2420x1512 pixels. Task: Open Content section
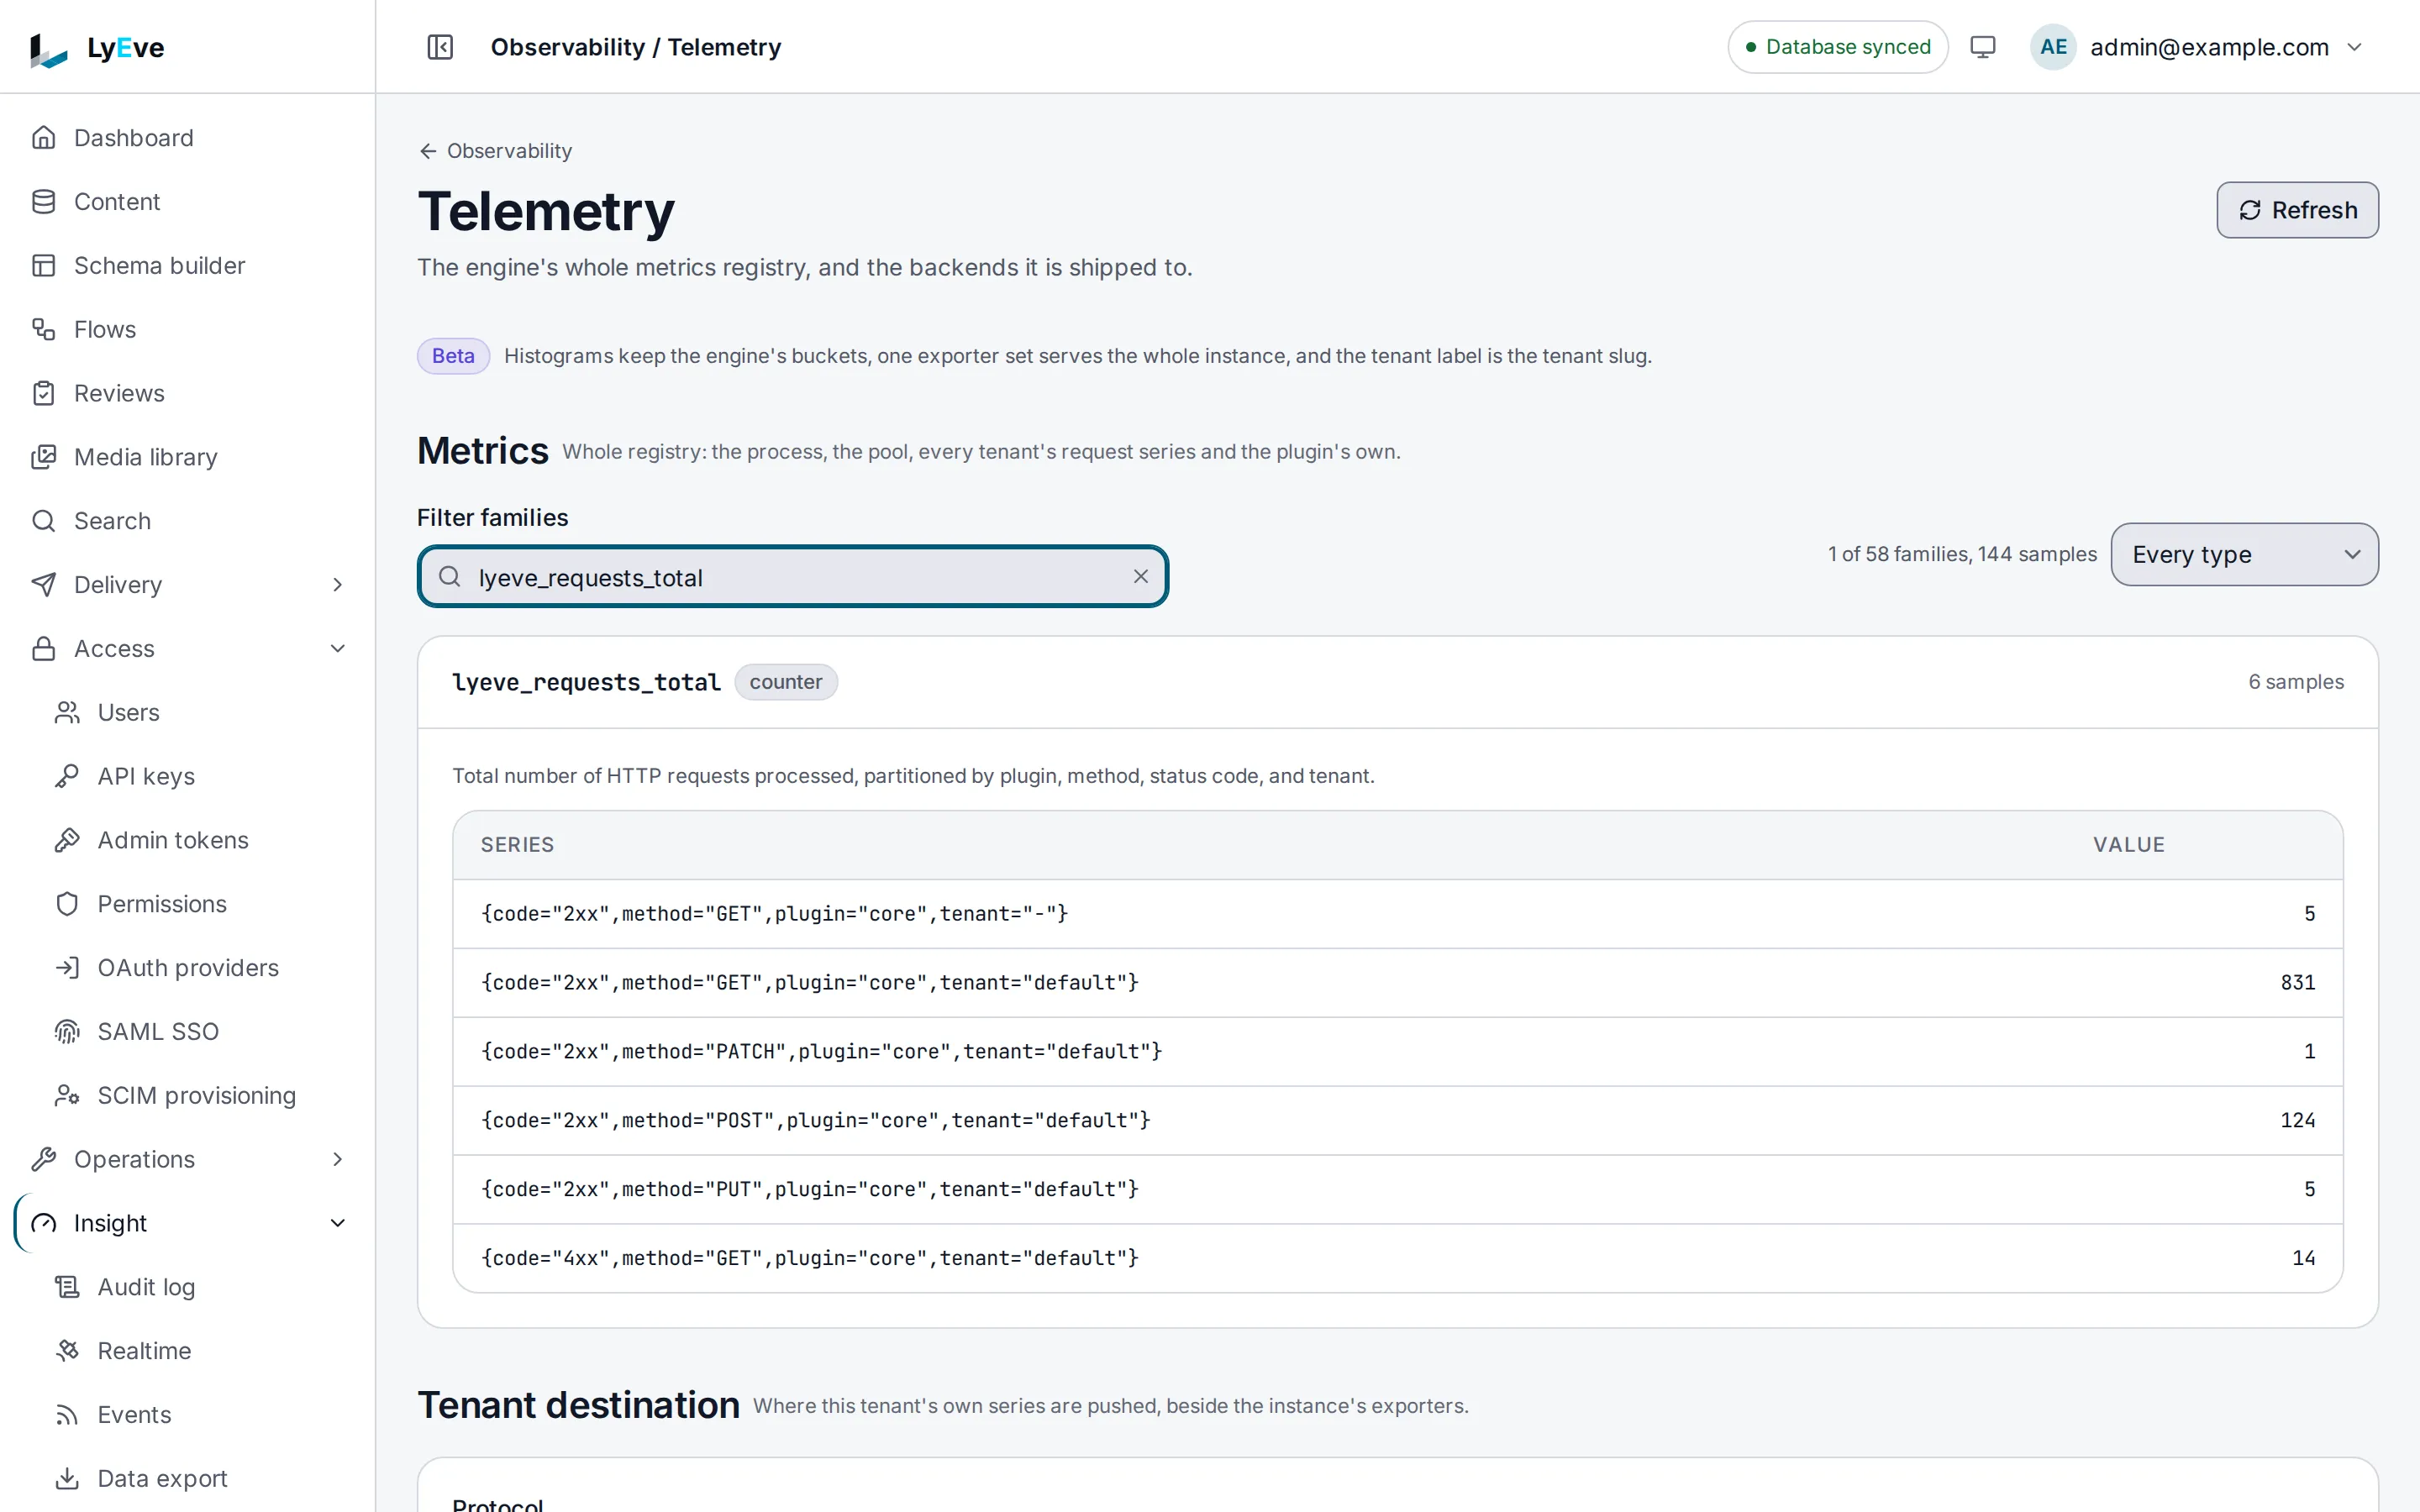(188, 202)
